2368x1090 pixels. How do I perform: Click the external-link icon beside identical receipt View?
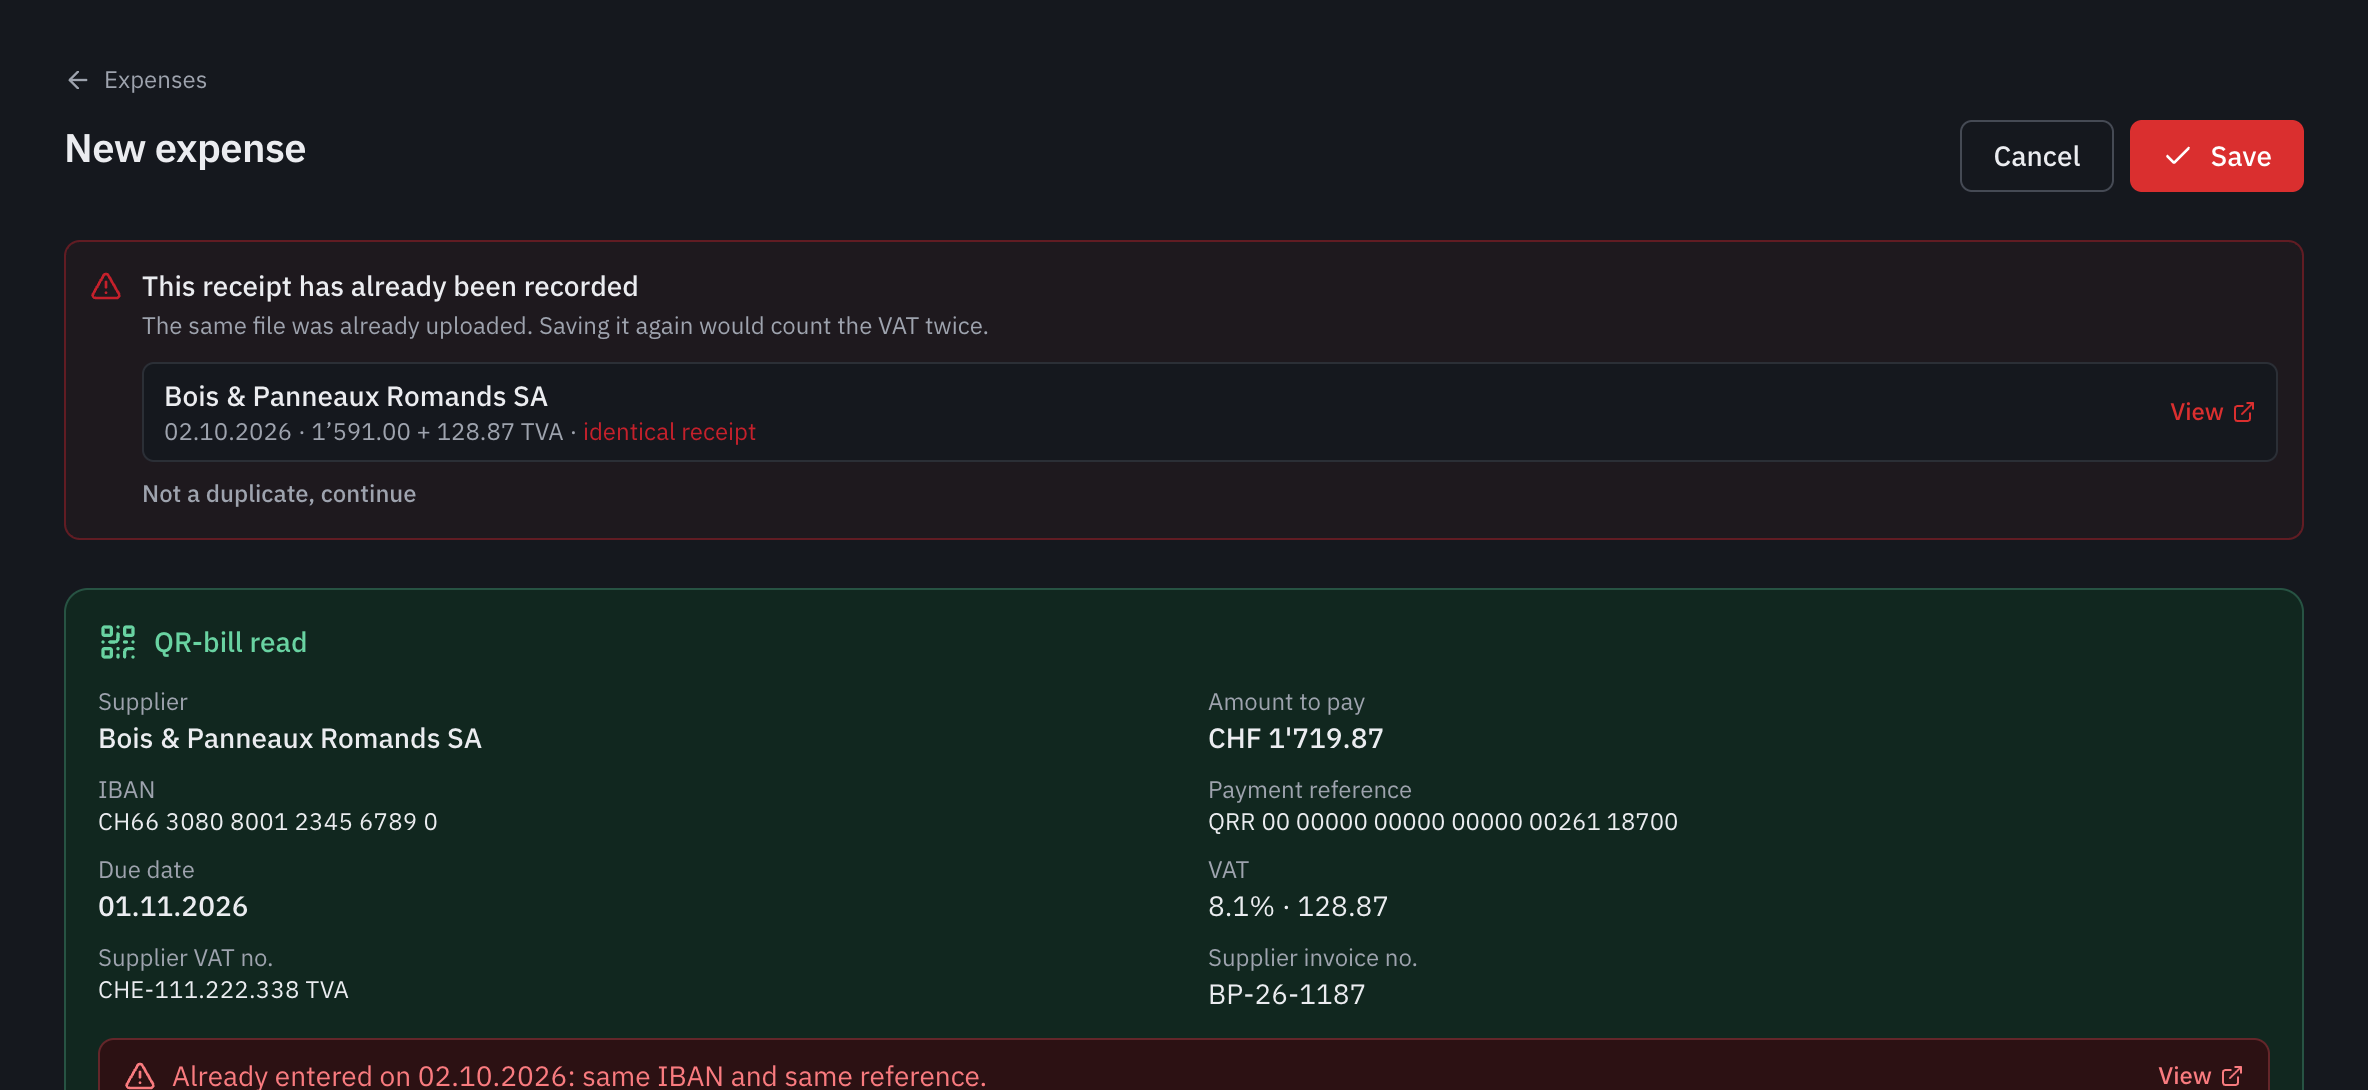[x=2243, y=412]
